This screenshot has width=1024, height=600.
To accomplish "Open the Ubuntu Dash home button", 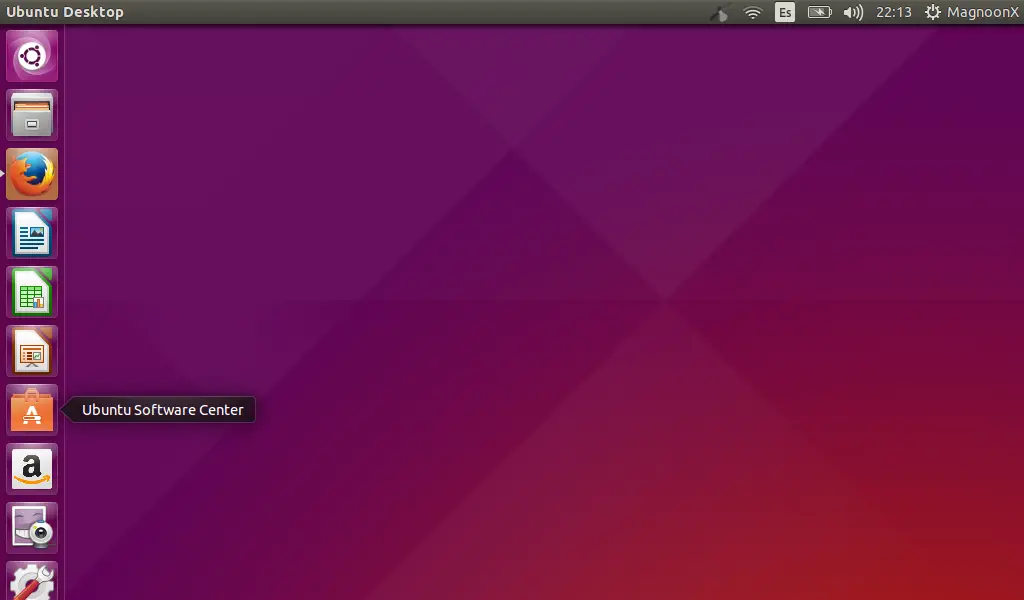I will pos(32,56).
